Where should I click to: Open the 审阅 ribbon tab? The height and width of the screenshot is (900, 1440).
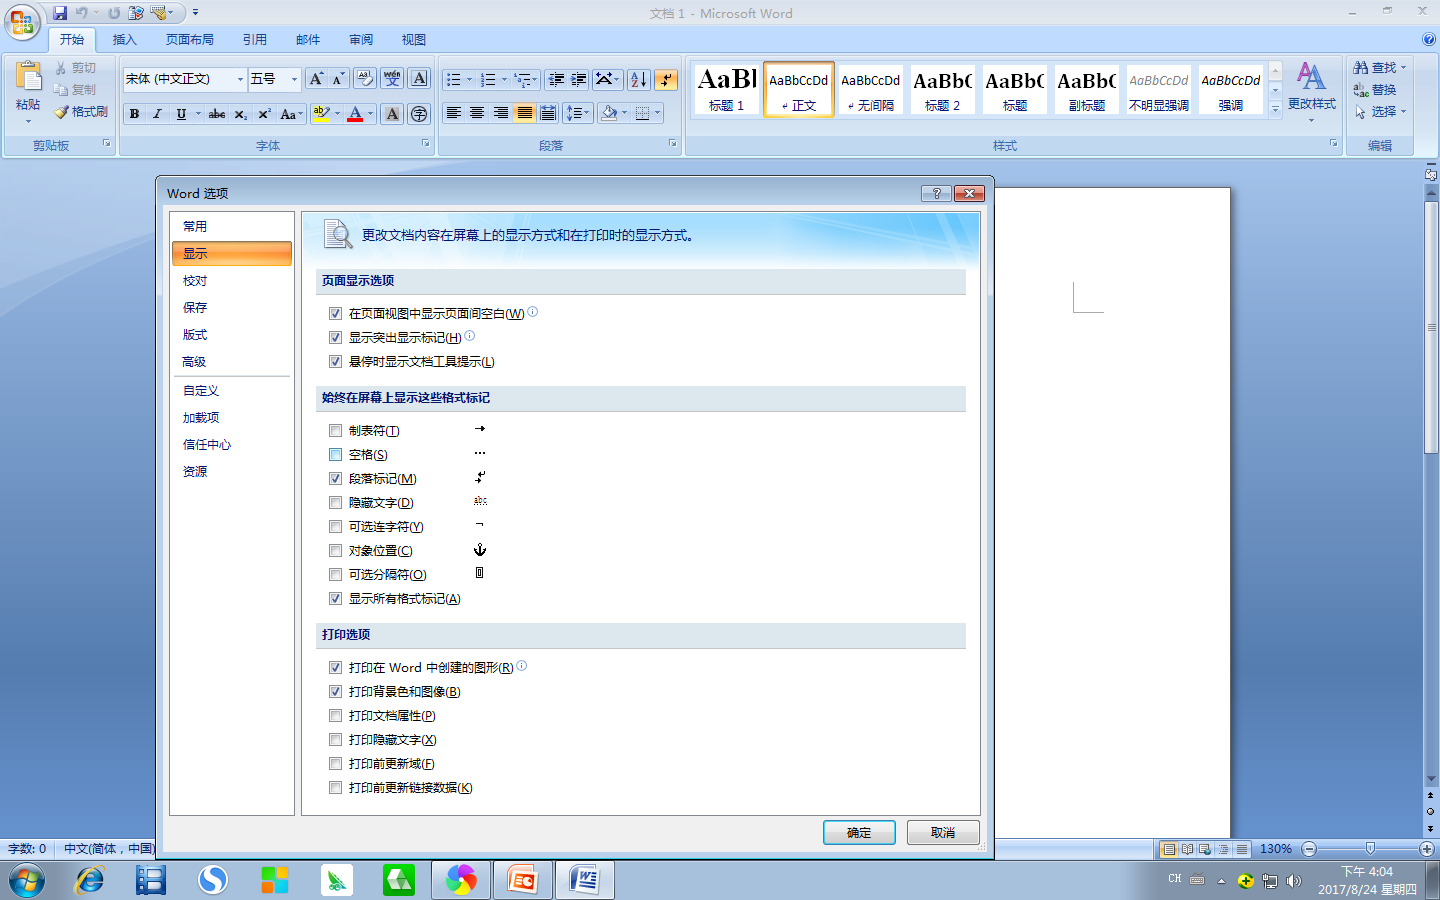pyautogui.click(x=361, y=40)
